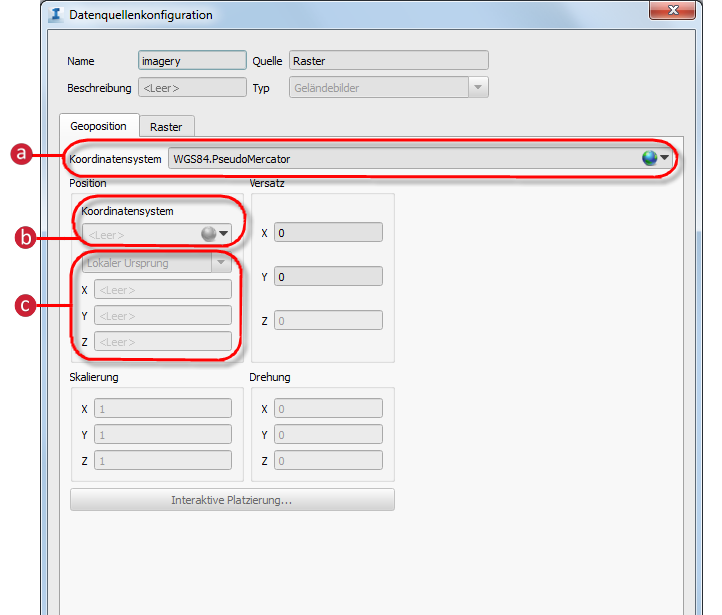Image resolution: width=722 pixels, height=615 pixels.
Task: Click the Quelle field showing Raster
Action: [389, 61]
